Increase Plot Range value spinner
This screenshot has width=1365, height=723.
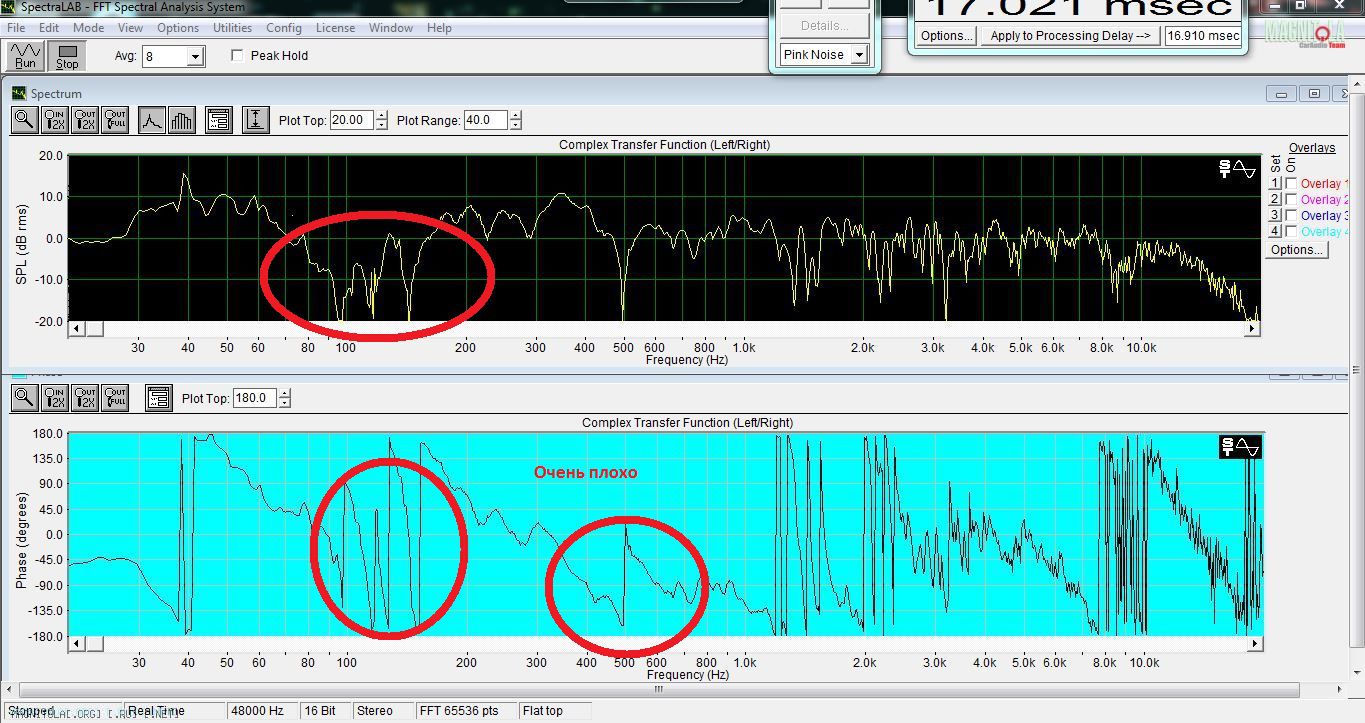coord(515,116)
